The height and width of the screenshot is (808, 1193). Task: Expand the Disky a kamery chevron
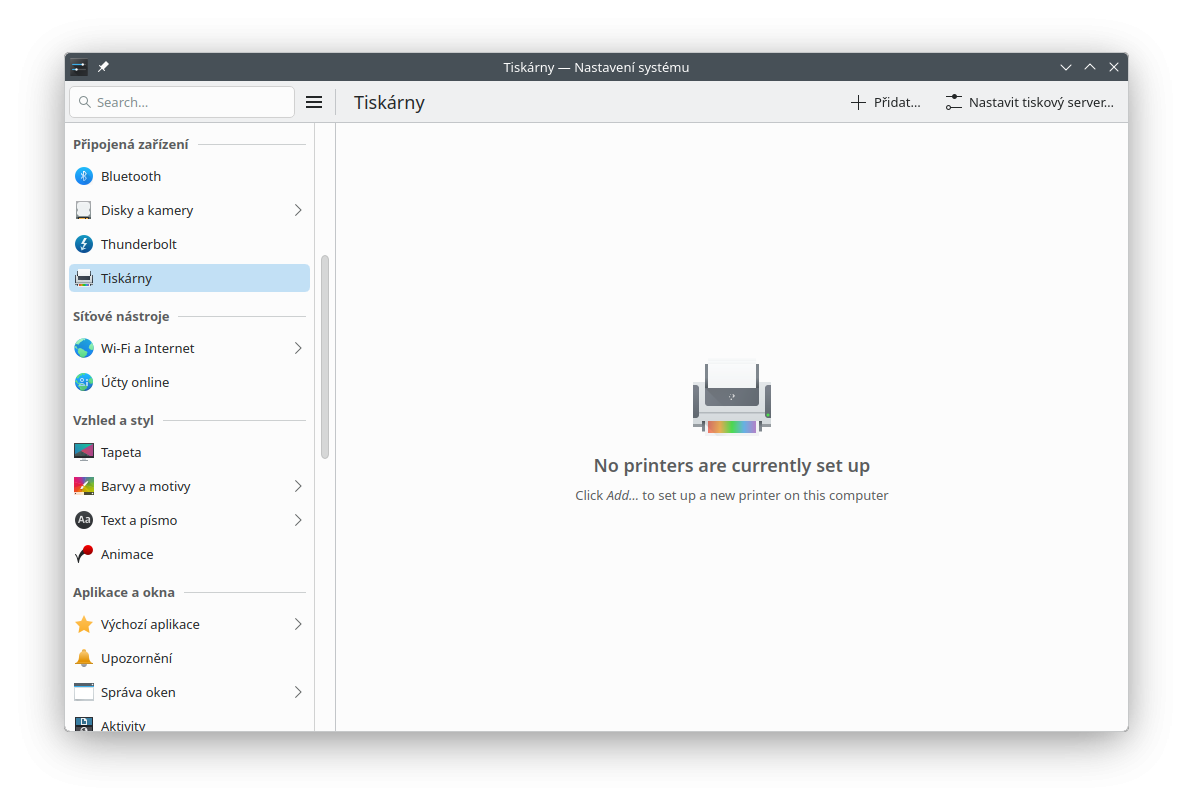(x=298, y=210)
